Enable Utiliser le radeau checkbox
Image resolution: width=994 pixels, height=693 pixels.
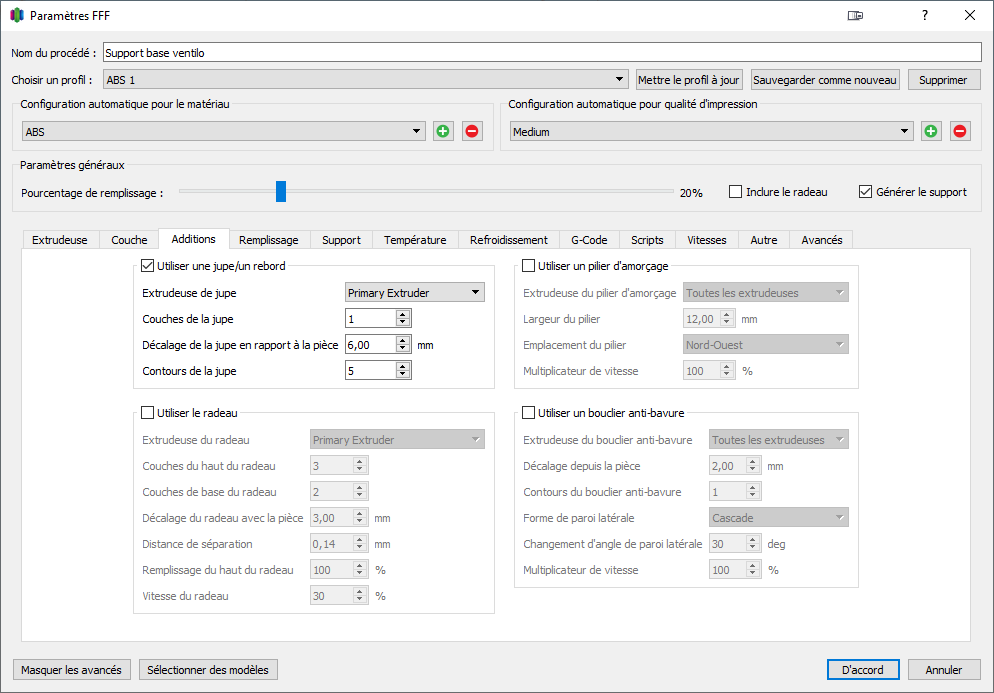pos(147,413)
